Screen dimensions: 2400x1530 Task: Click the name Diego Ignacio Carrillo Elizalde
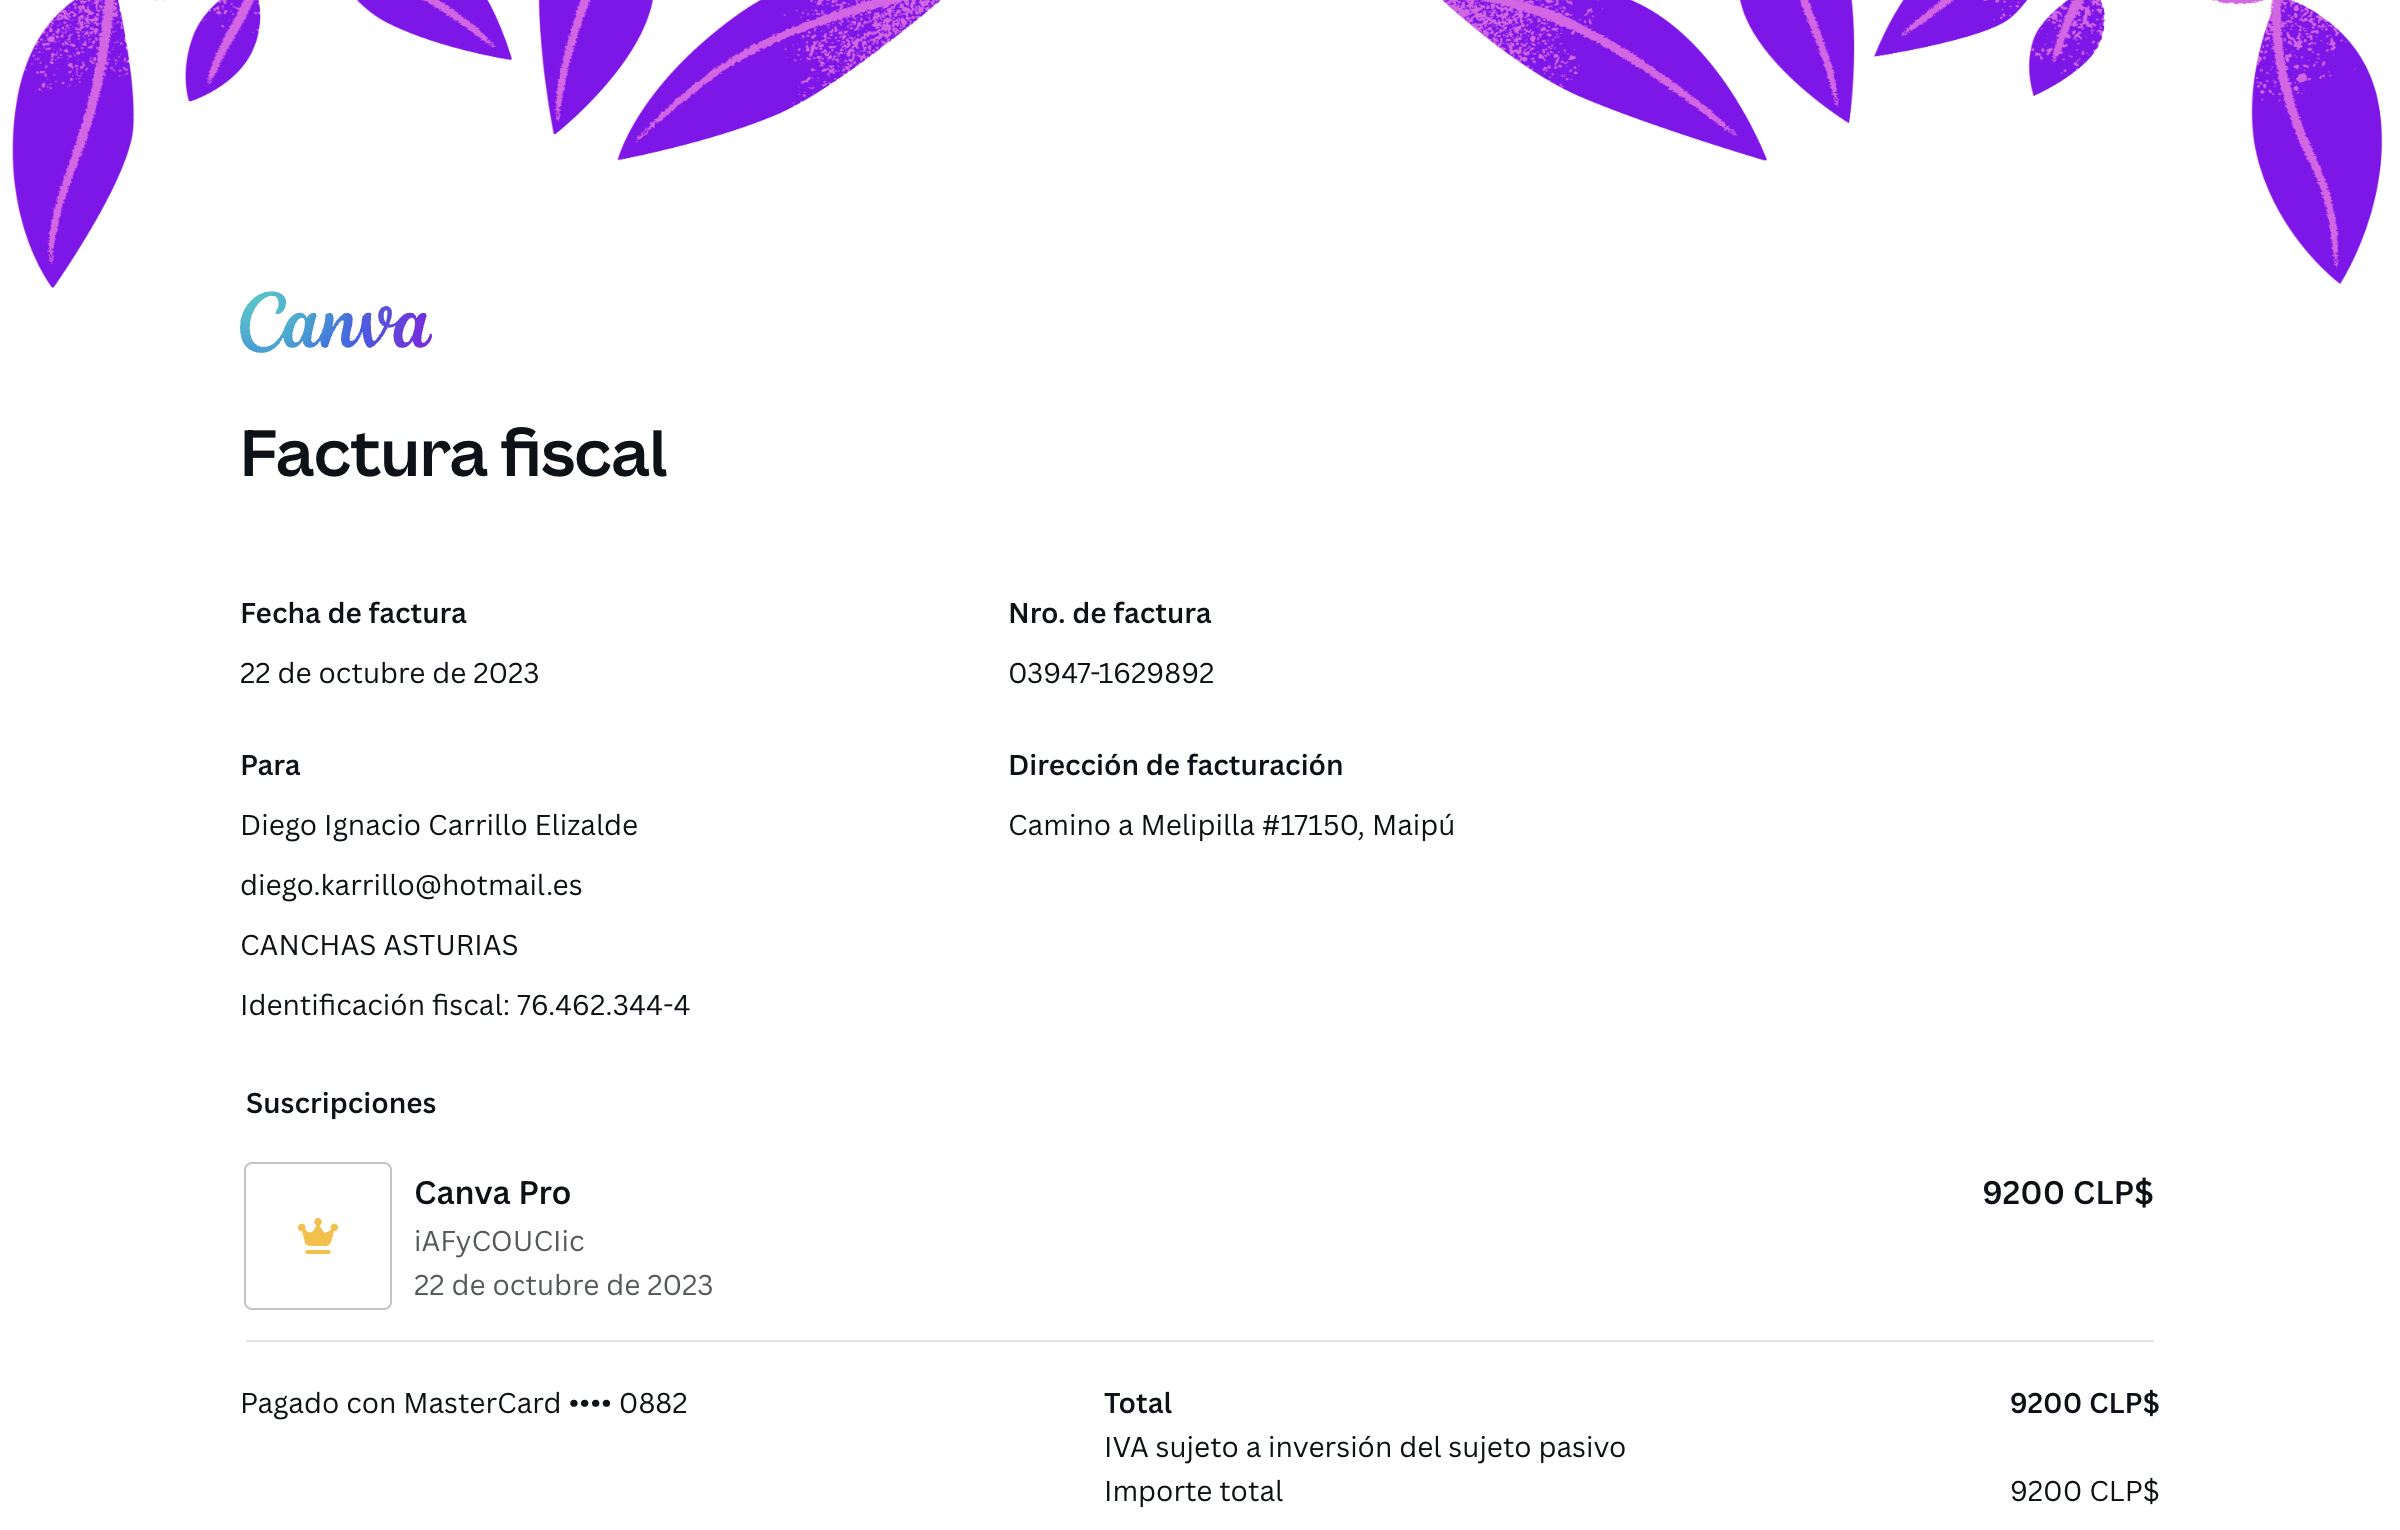[x=439, y=825]
